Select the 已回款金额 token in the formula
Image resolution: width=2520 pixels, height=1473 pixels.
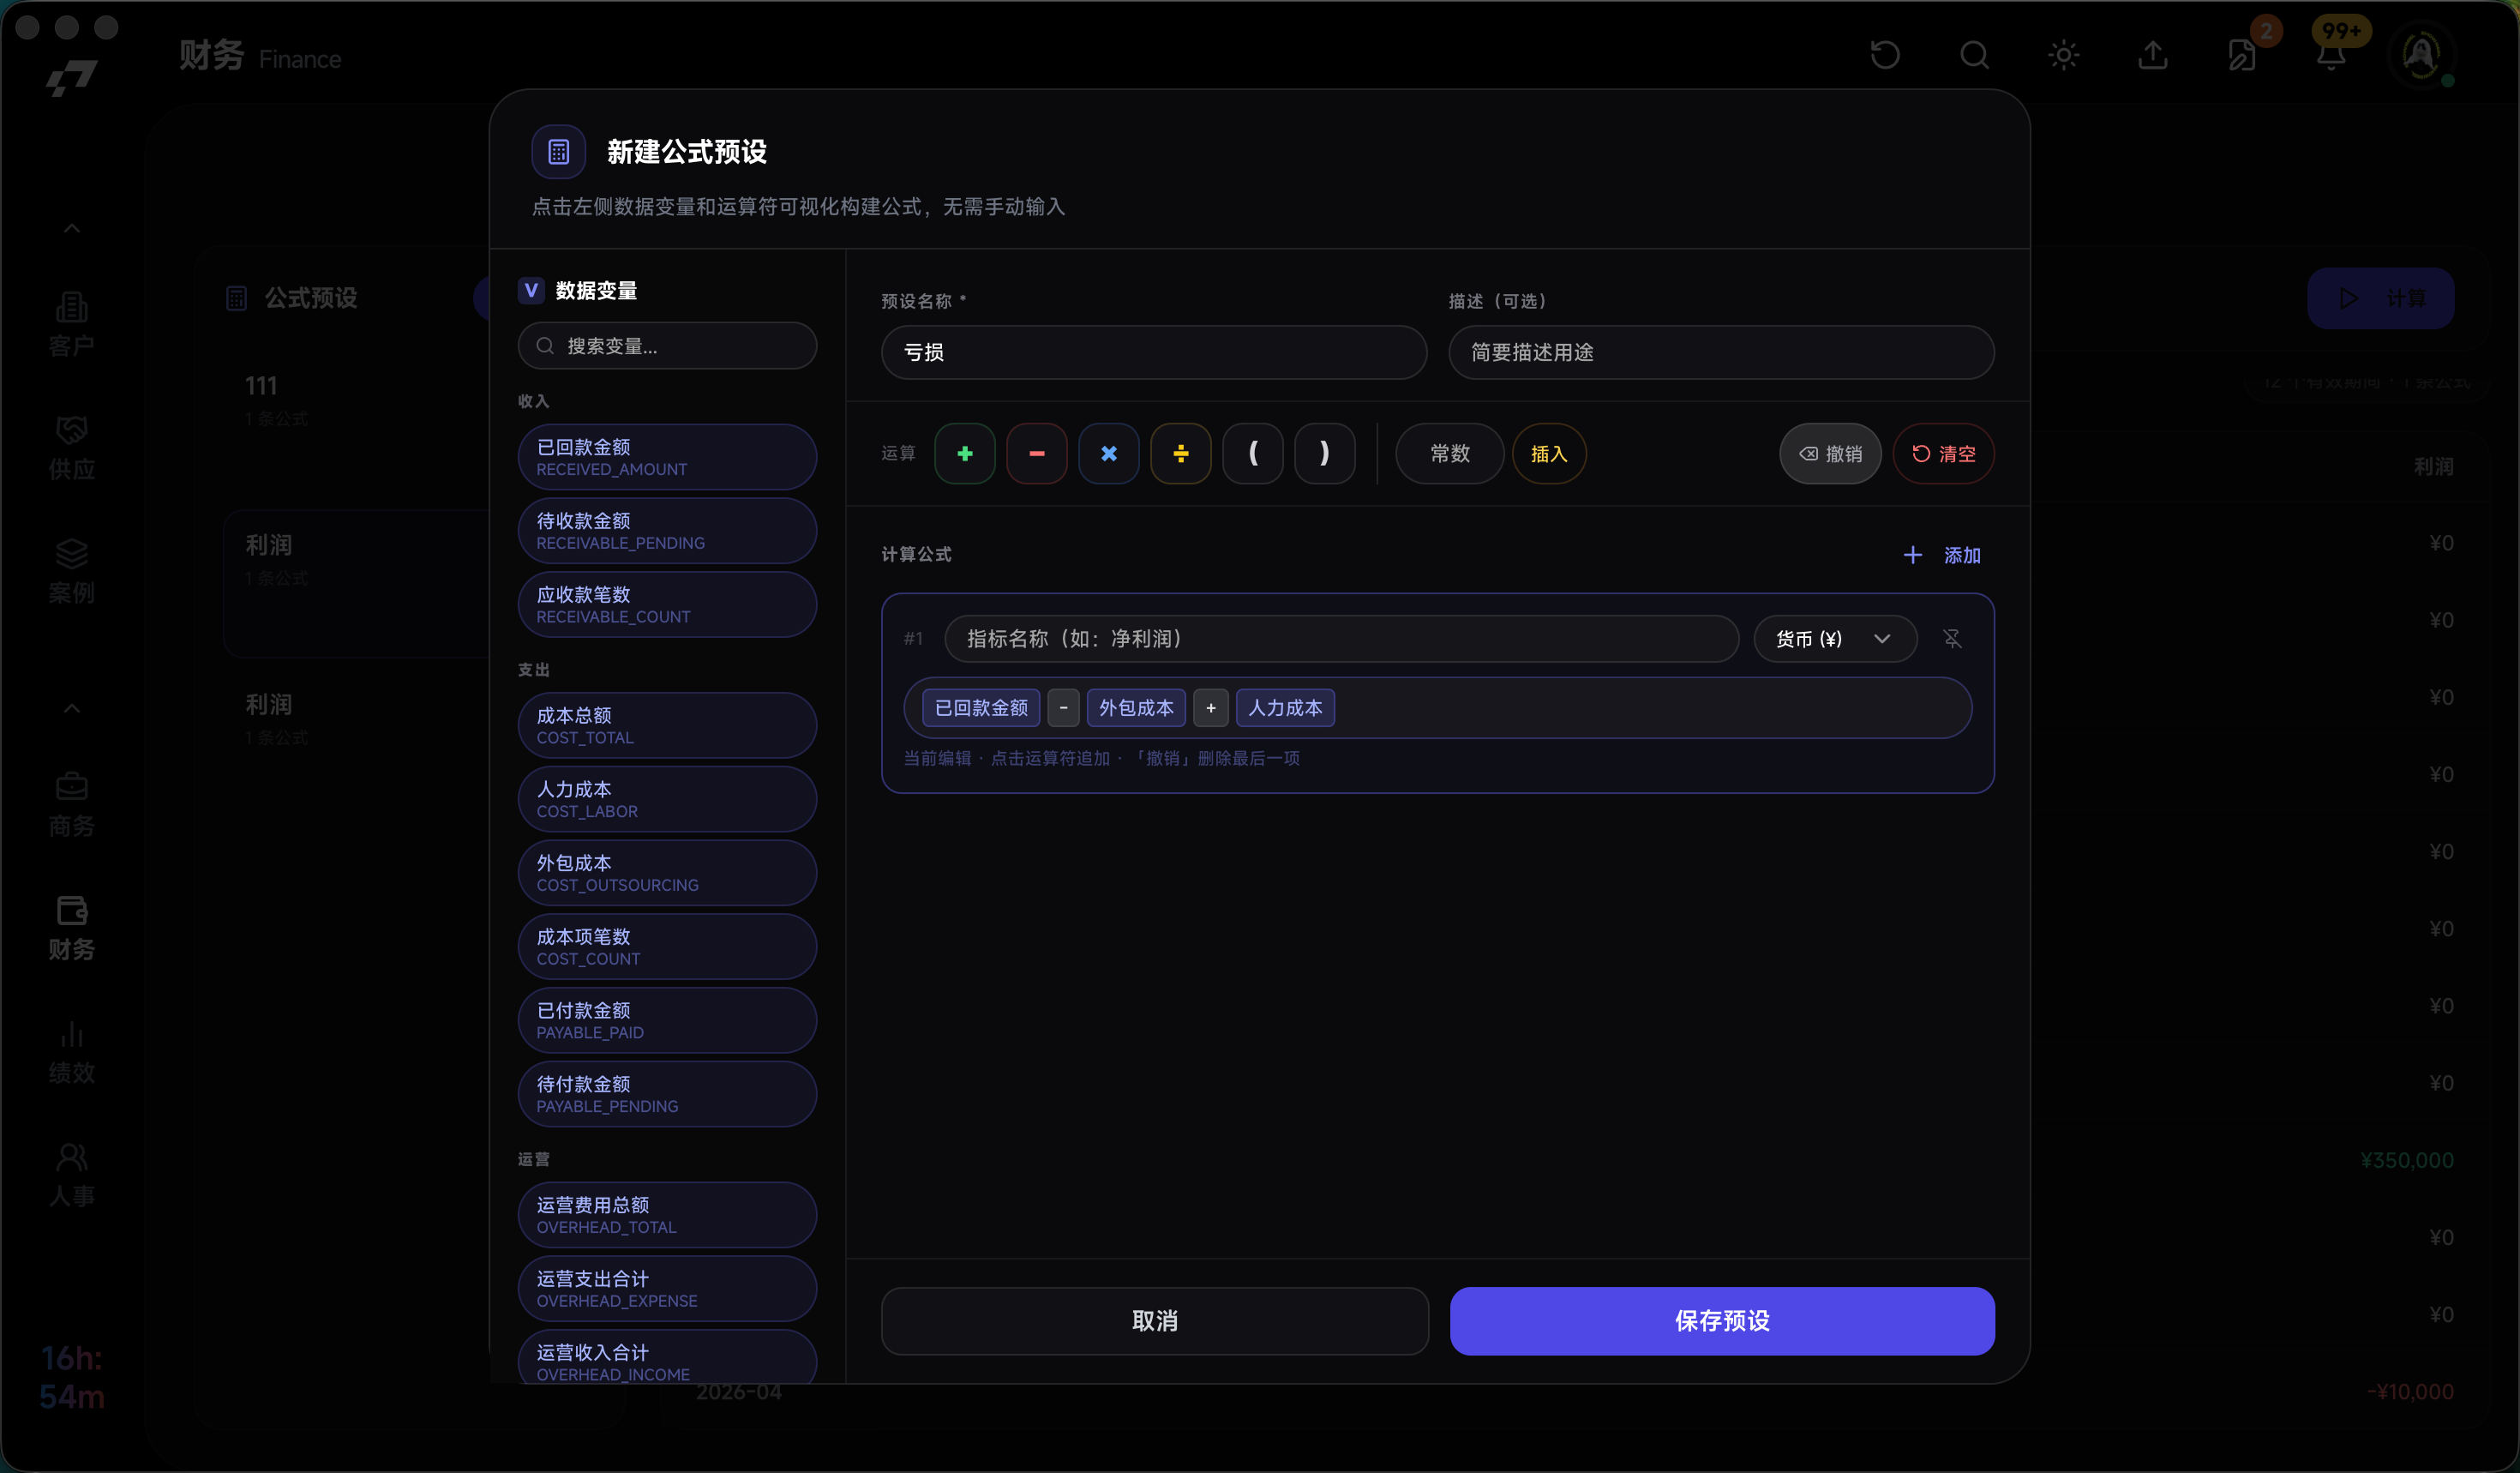[x=981, y=708]
